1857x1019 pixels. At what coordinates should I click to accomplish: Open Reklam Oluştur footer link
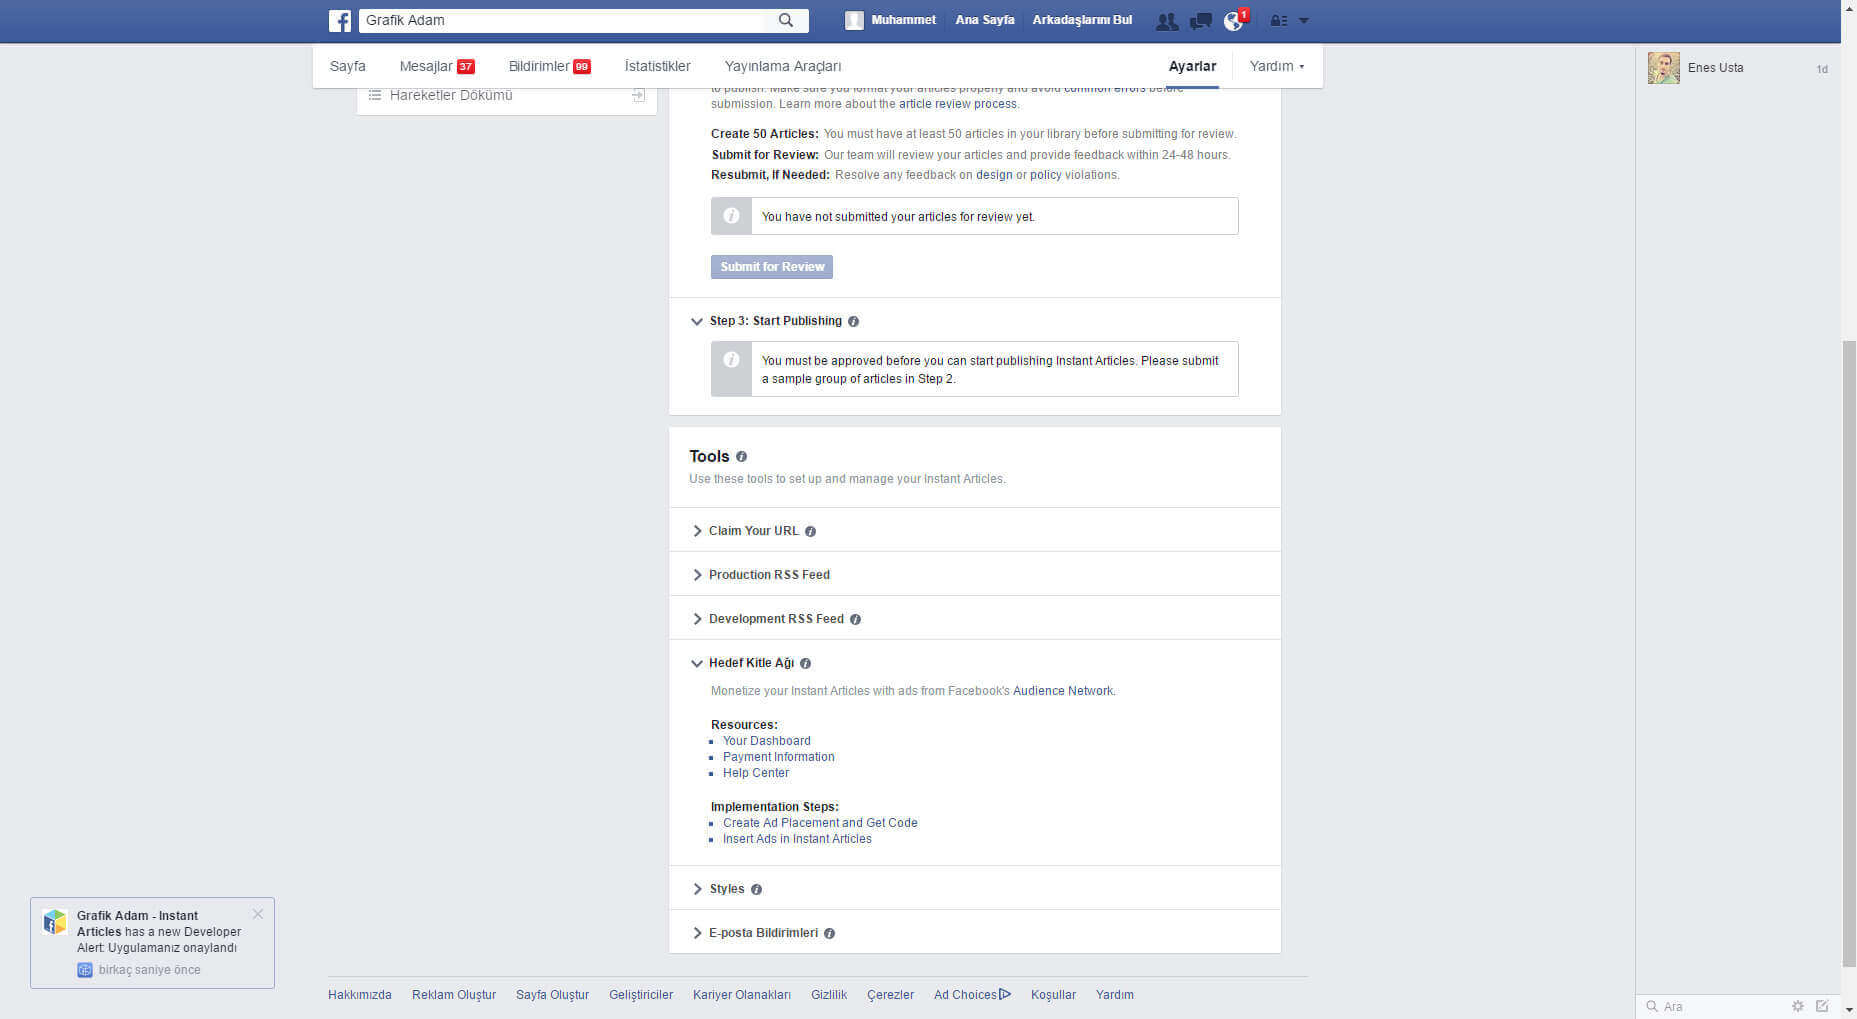pyautogui.click(x=454, y=995)
